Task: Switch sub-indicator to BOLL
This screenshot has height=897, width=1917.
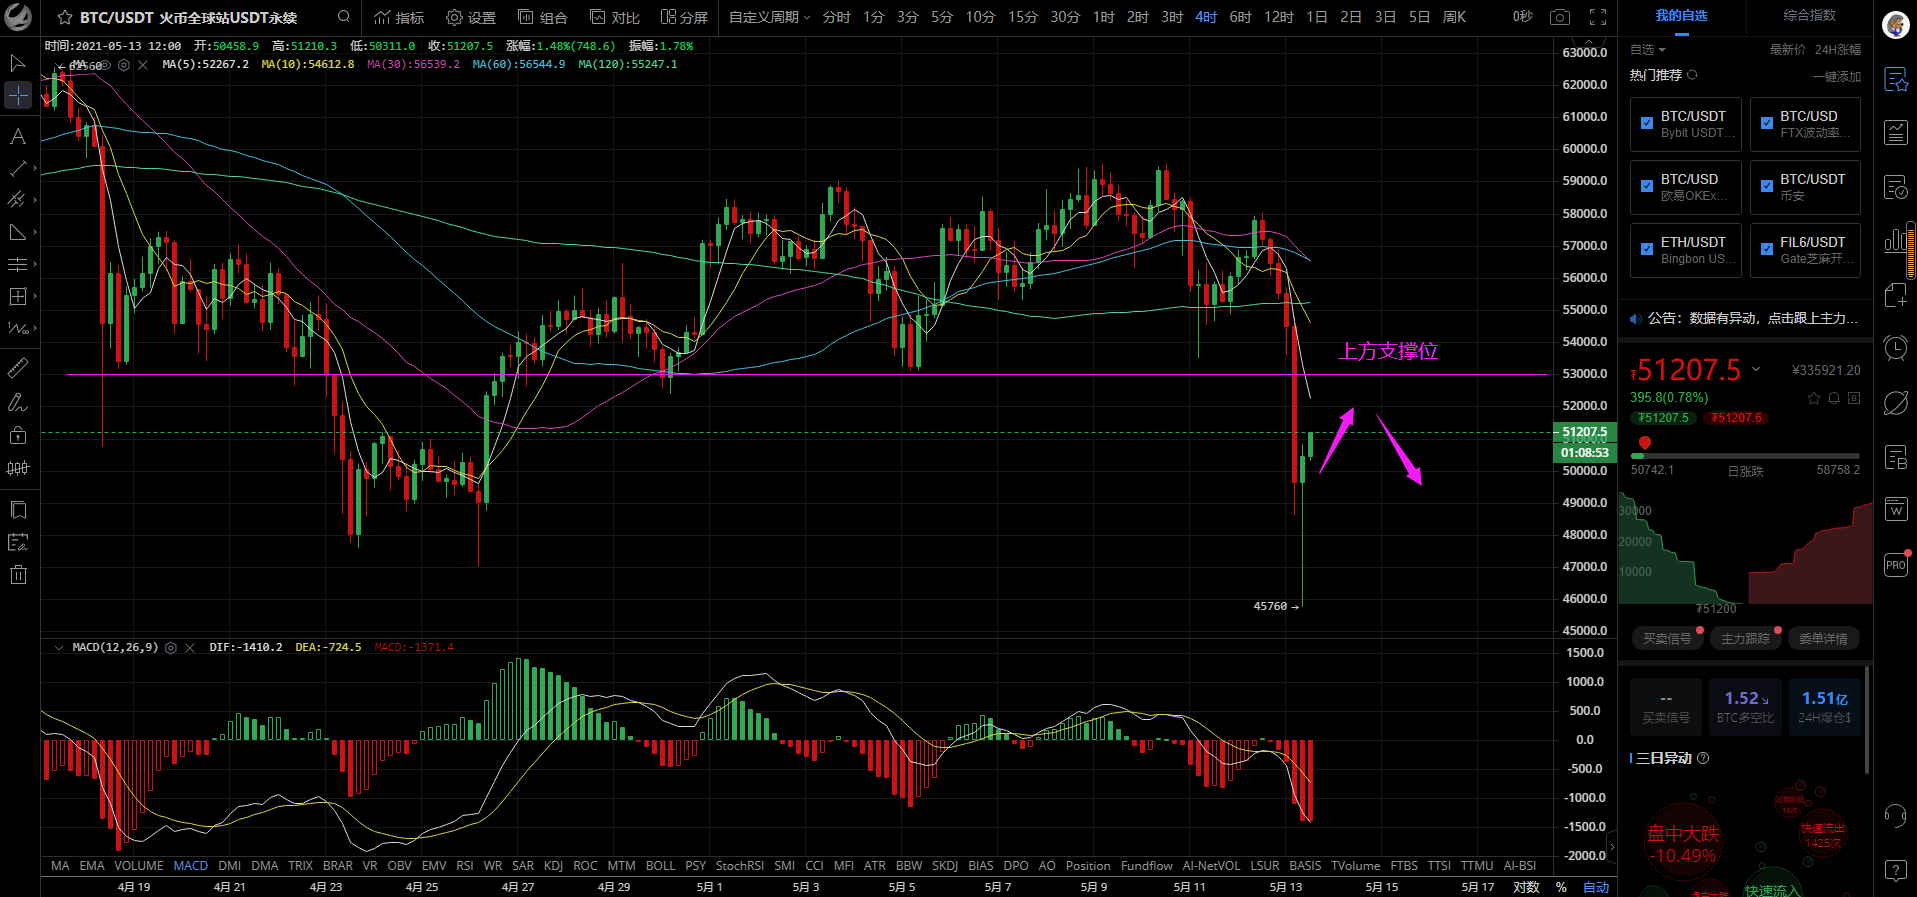Action: 660,866
